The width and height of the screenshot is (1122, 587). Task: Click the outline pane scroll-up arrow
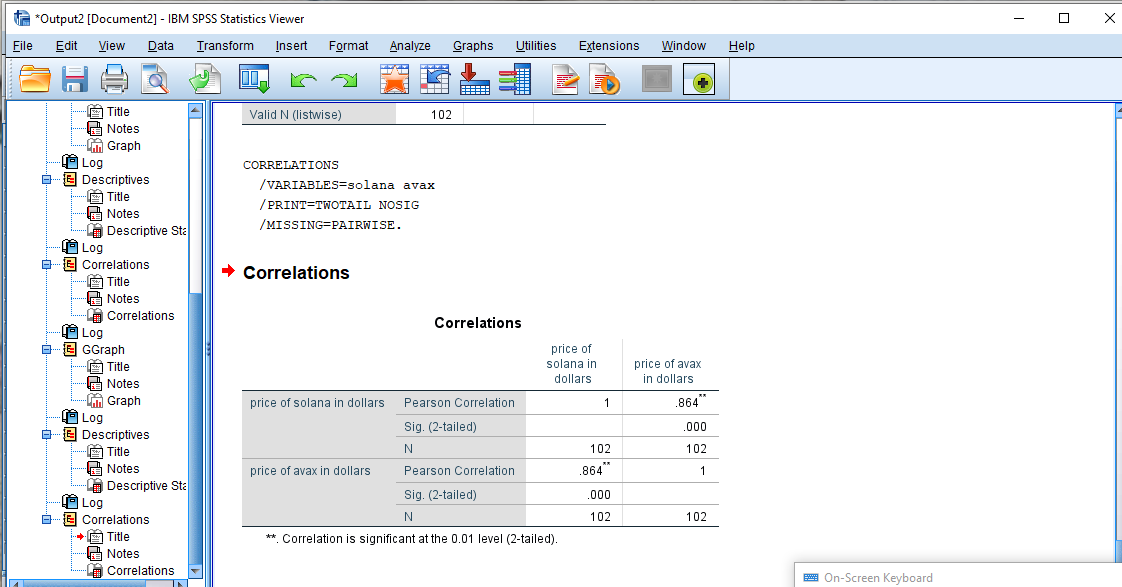tap(195, 110)
